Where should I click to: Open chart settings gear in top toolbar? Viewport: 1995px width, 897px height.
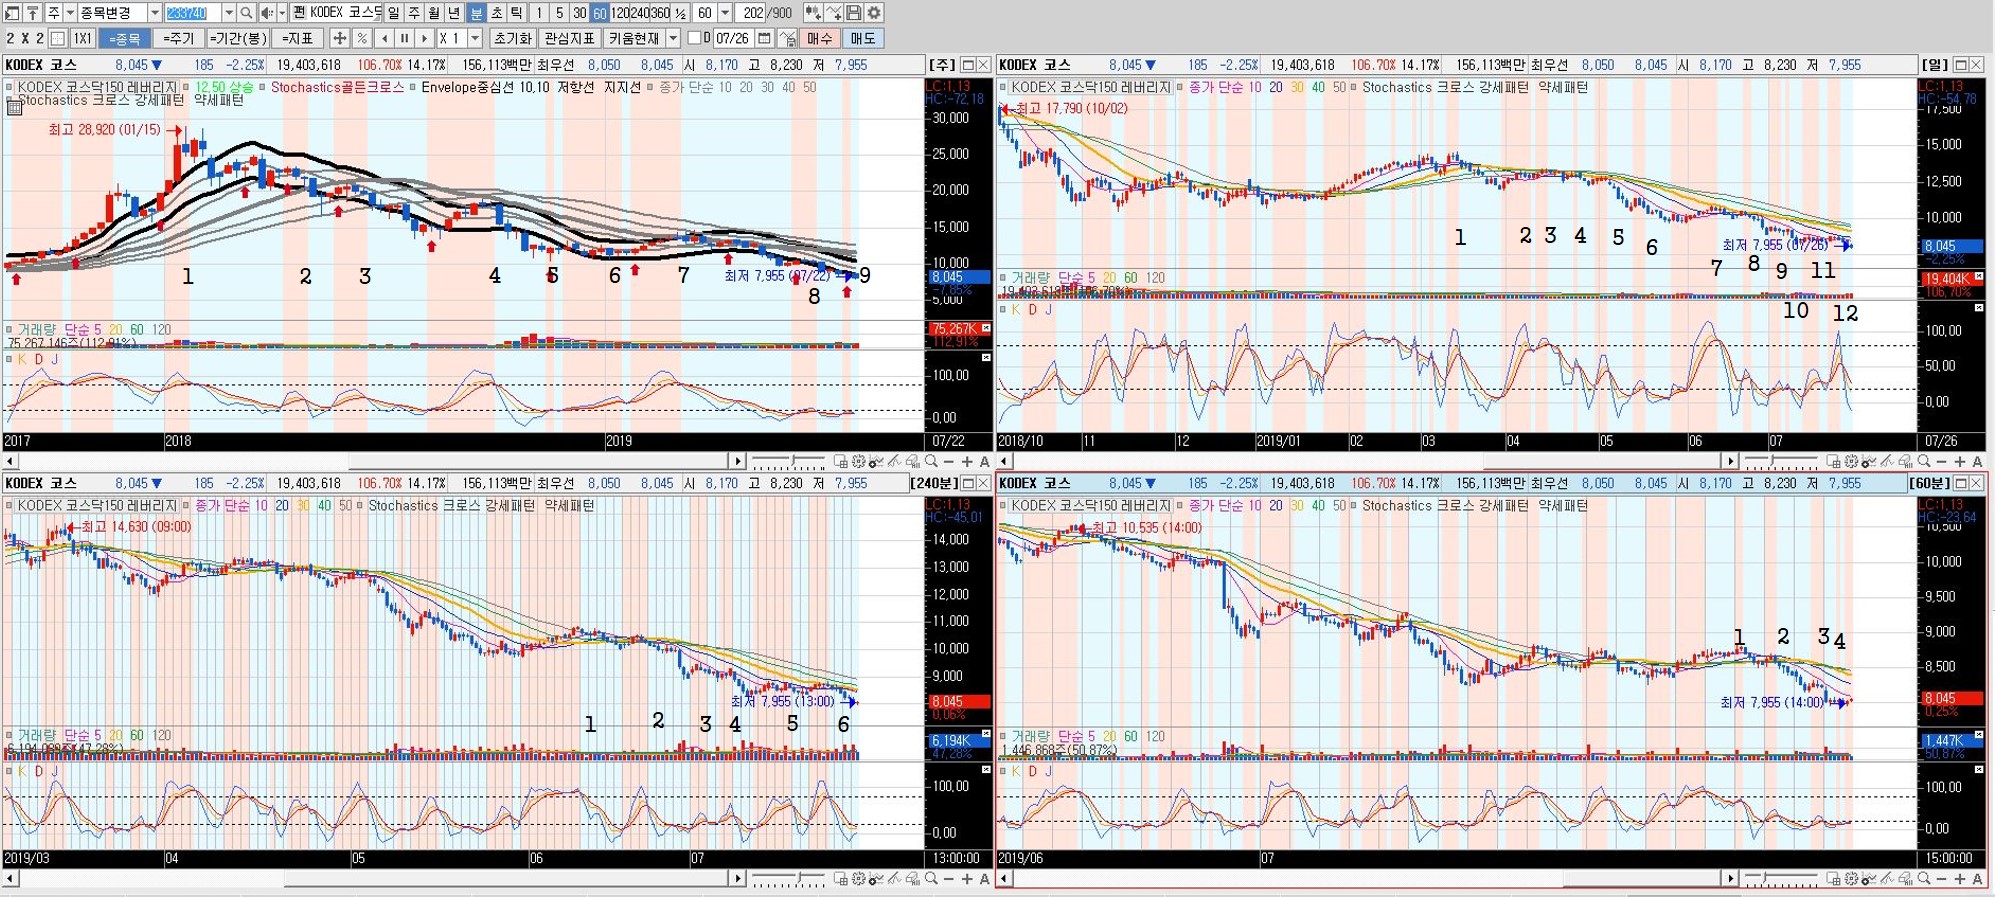874,13
